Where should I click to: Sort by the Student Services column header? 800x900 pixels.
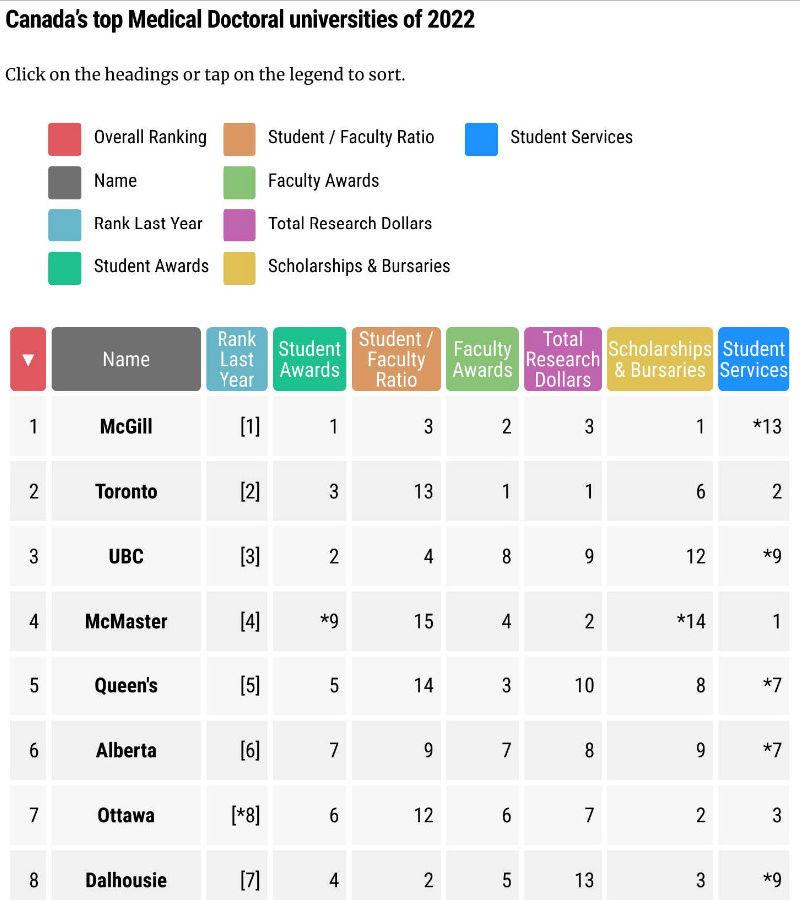pos(754,359)
